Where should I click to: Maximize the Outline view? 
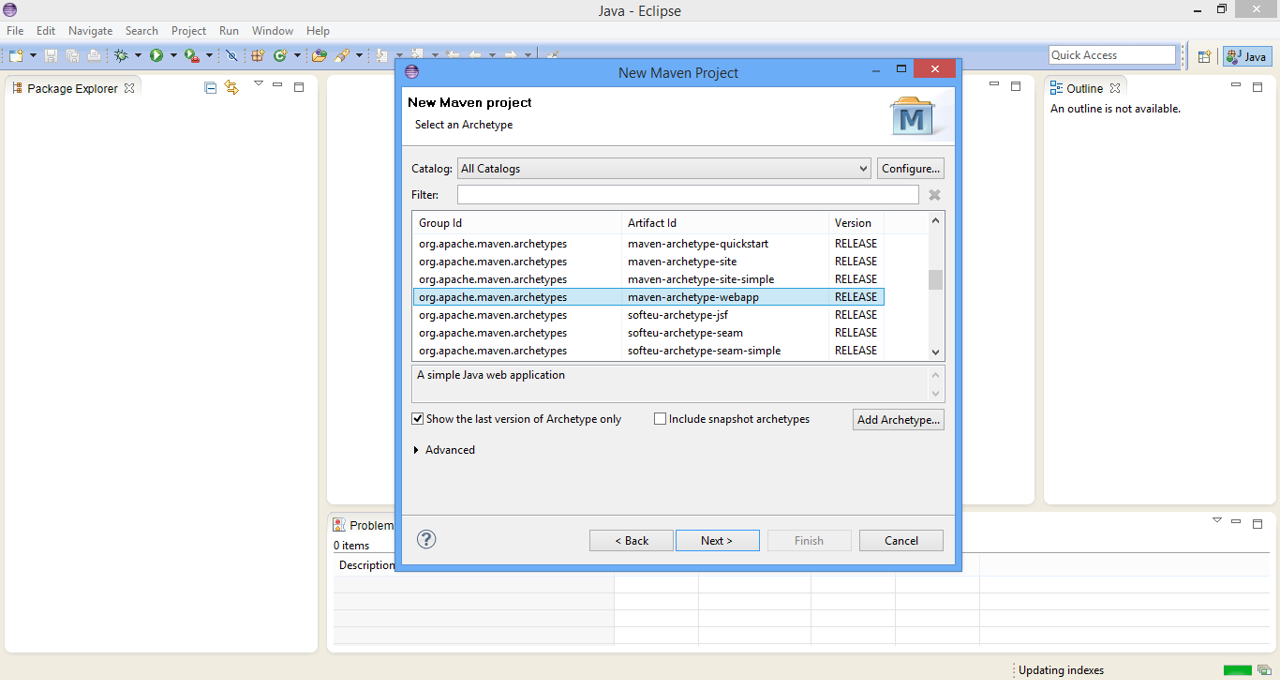coord(1258,87)
